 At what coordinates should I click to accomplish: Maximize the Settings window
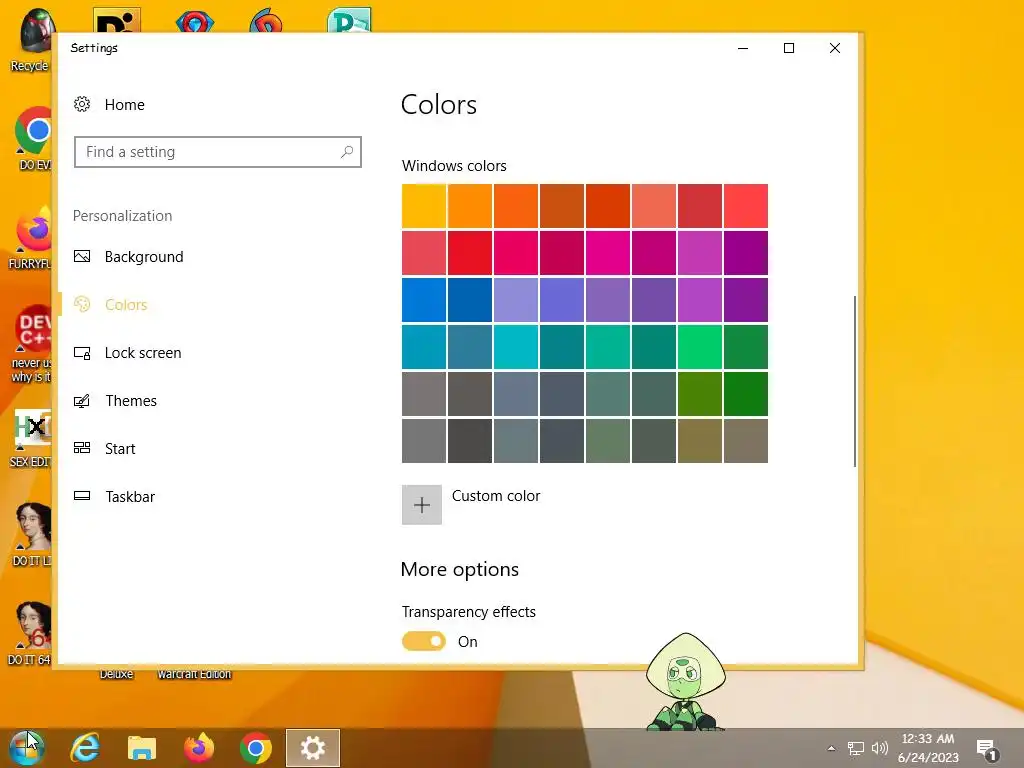point(789,48)
